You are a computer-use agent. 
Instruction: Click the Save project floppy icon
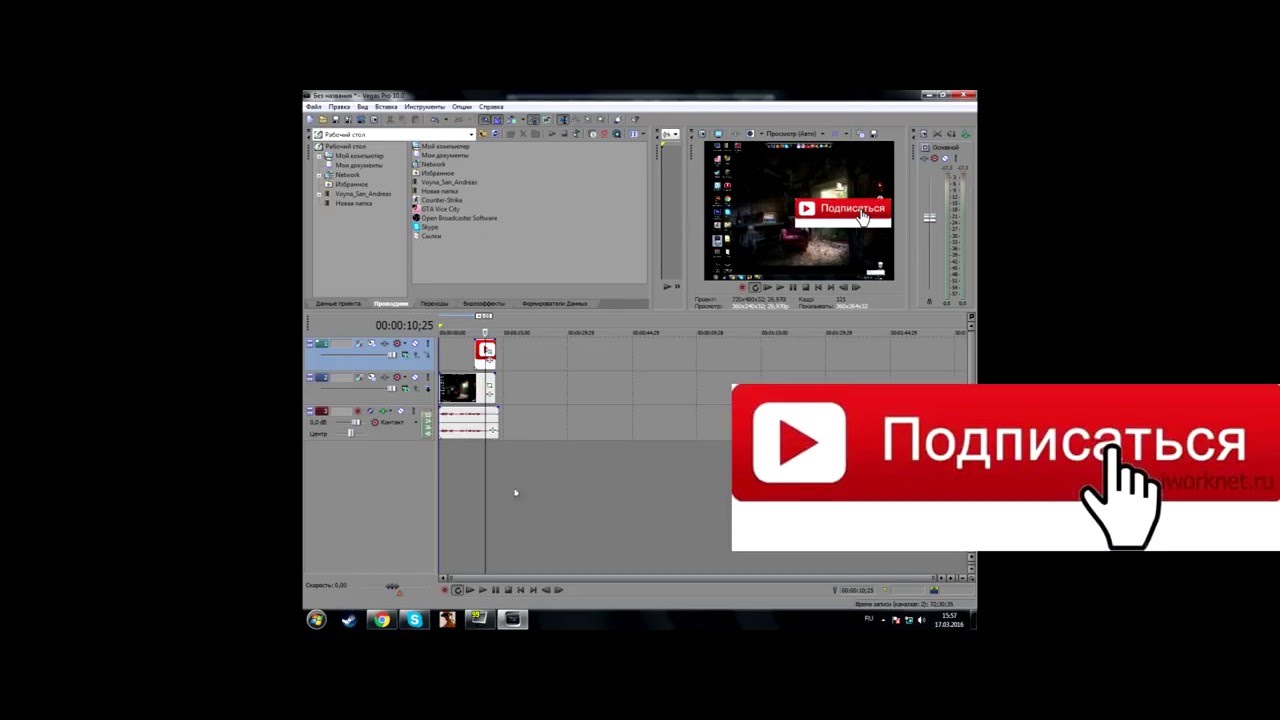click(x=336, y=119)
